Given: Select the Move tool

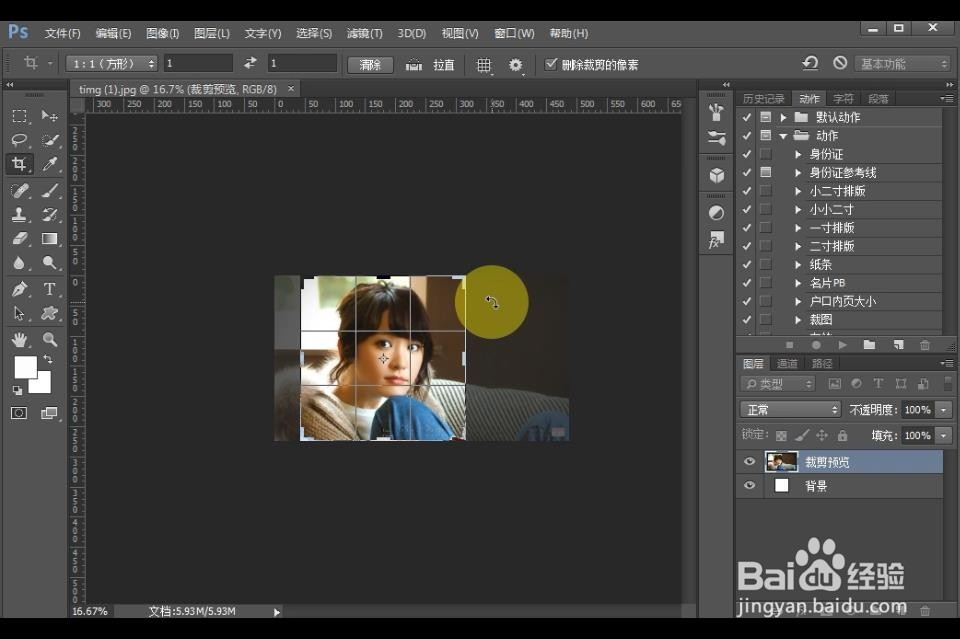Looking at the screenshot, I should tap(50, 116).
